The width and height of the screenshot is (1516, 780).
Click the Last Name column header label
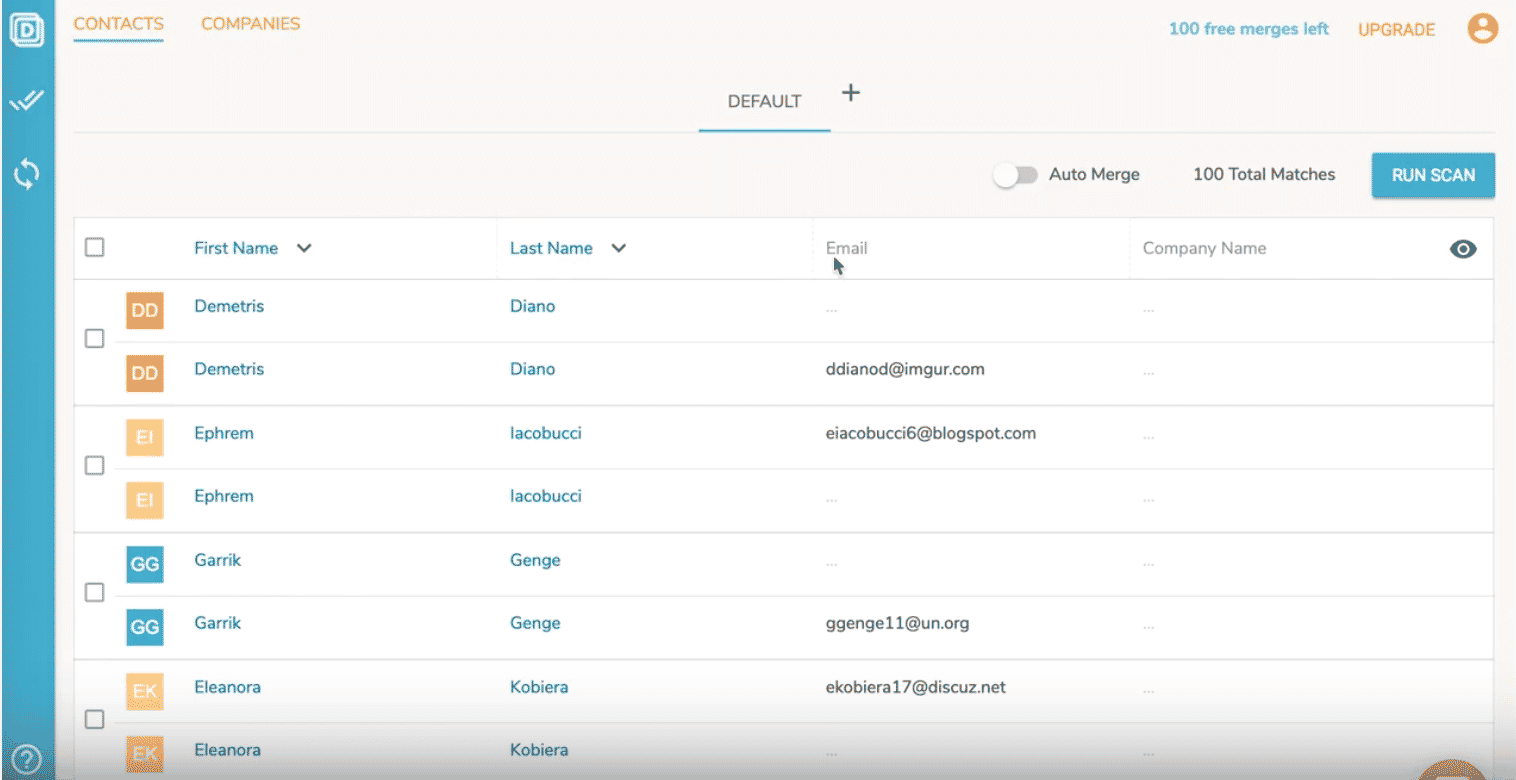pos(551,248)
